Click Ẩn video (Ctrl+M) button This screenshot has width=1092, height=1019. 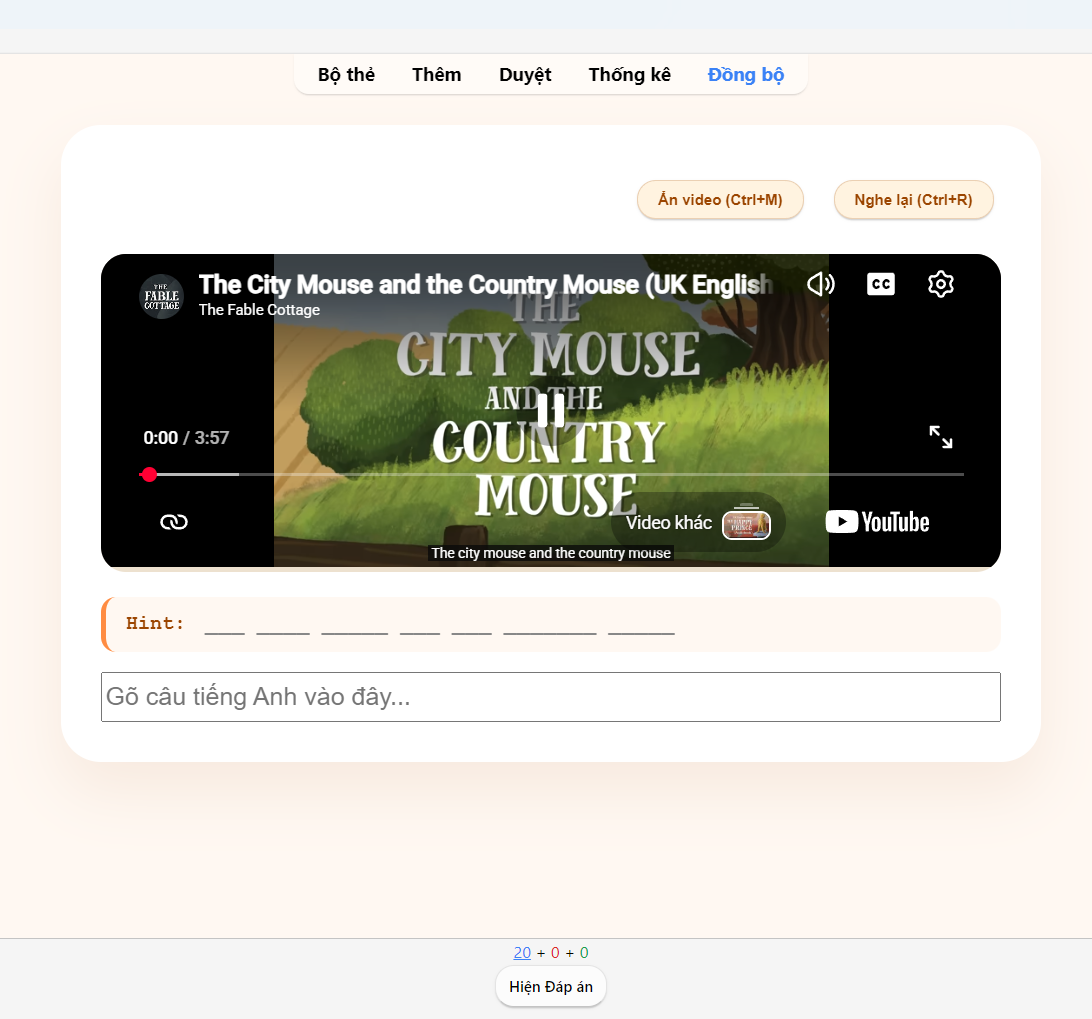[720, 200]
